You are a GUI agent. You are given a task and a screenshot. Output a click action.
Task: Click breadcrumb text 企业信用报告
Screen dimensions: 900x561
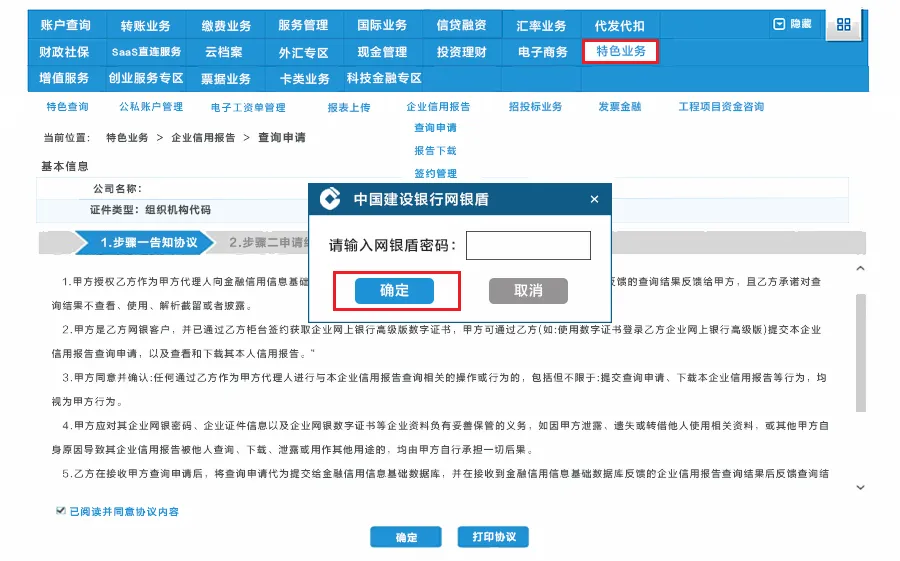pyautogui.click(x=203, y=138)
